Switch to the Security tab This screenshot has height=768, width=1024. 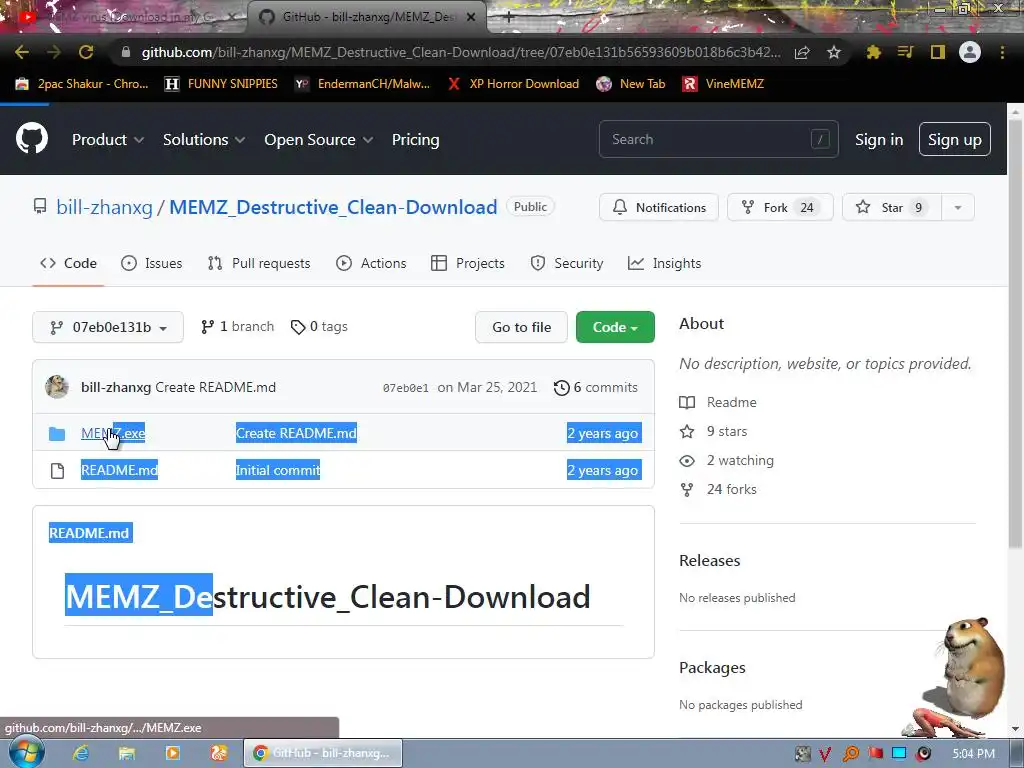click(x=567, y=263)
